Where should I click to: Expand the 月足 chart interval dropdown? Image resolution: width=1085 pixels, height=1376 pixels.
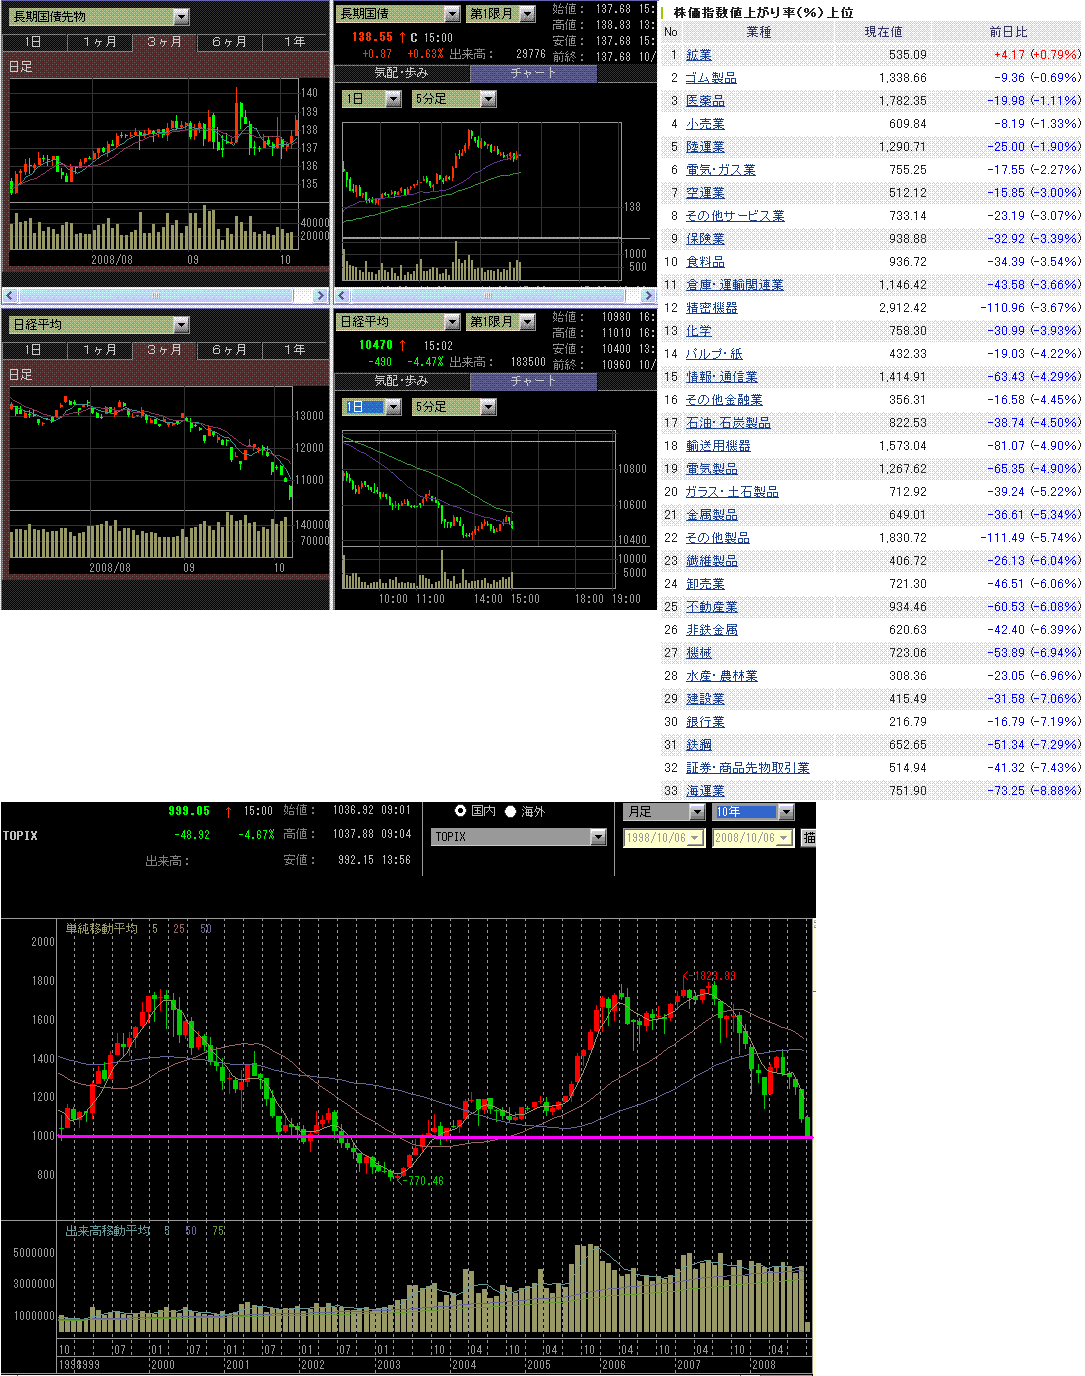click(697, 812)
